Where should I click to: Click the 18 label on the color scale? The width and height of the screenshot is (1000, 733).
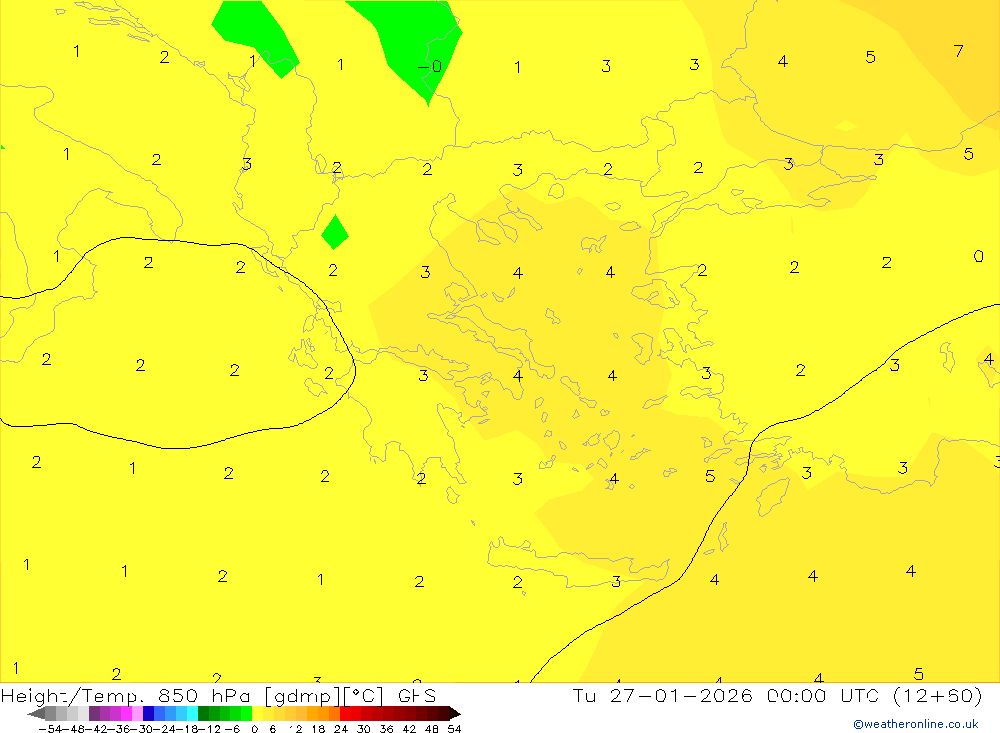318,729
